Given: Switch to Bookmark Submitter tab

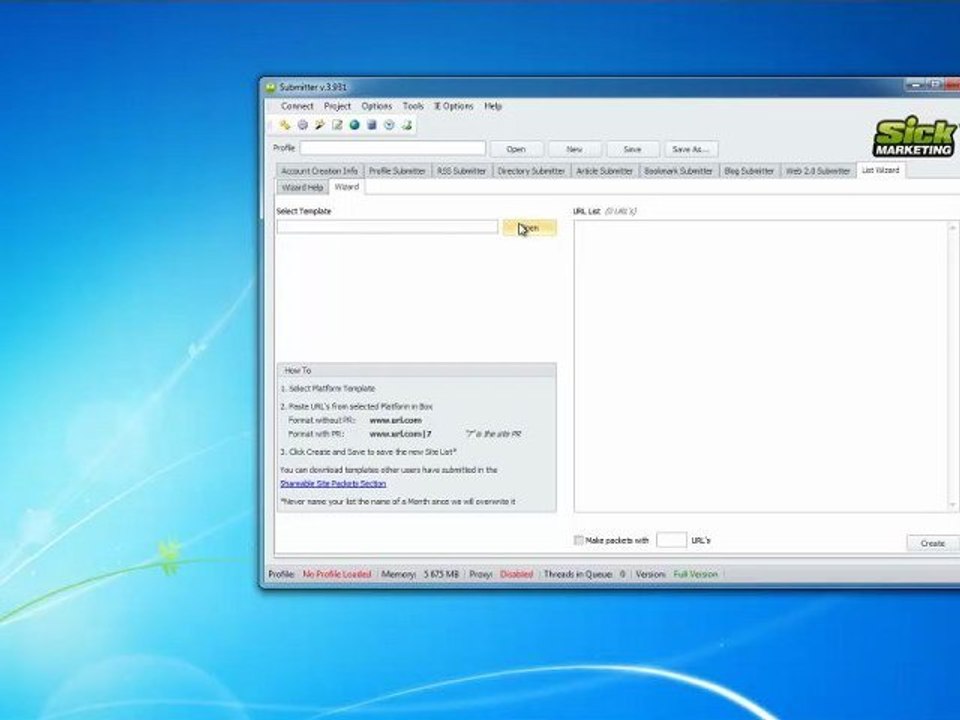Looking at the screenshot, I should pyautogui.click(x=678, y=171).
